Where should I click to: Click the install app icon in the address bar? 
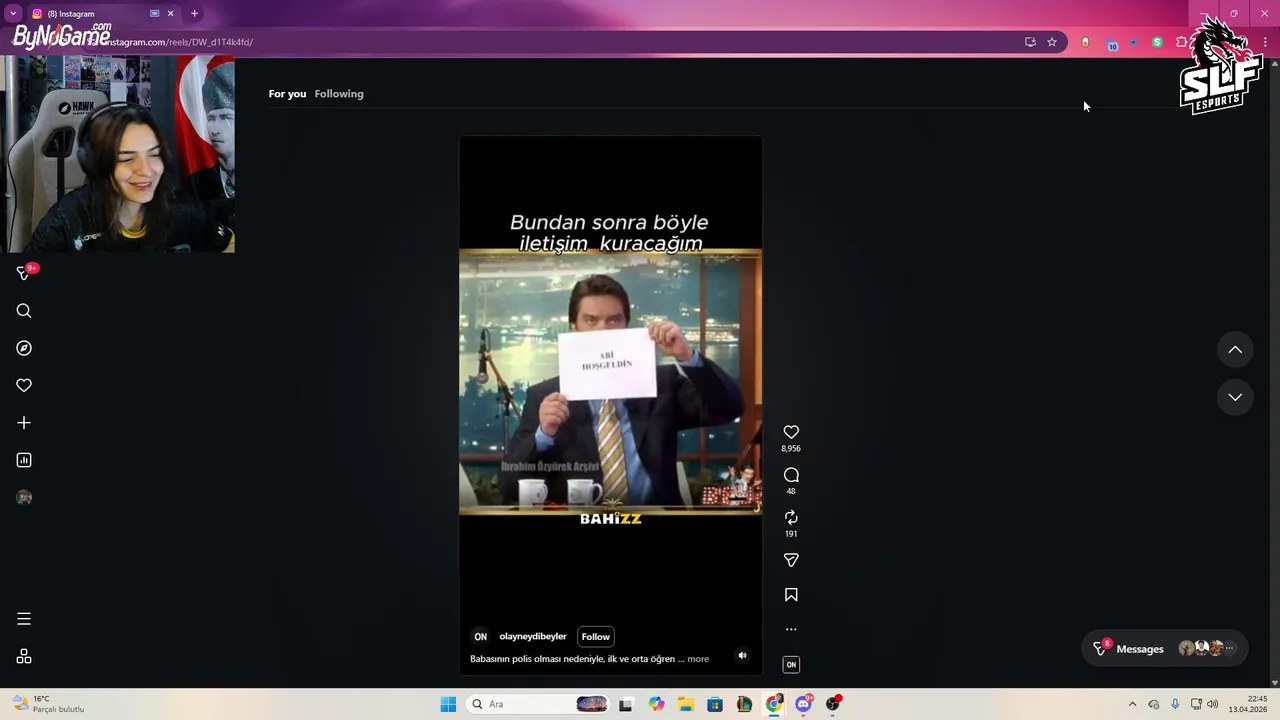pos(1030,42)
